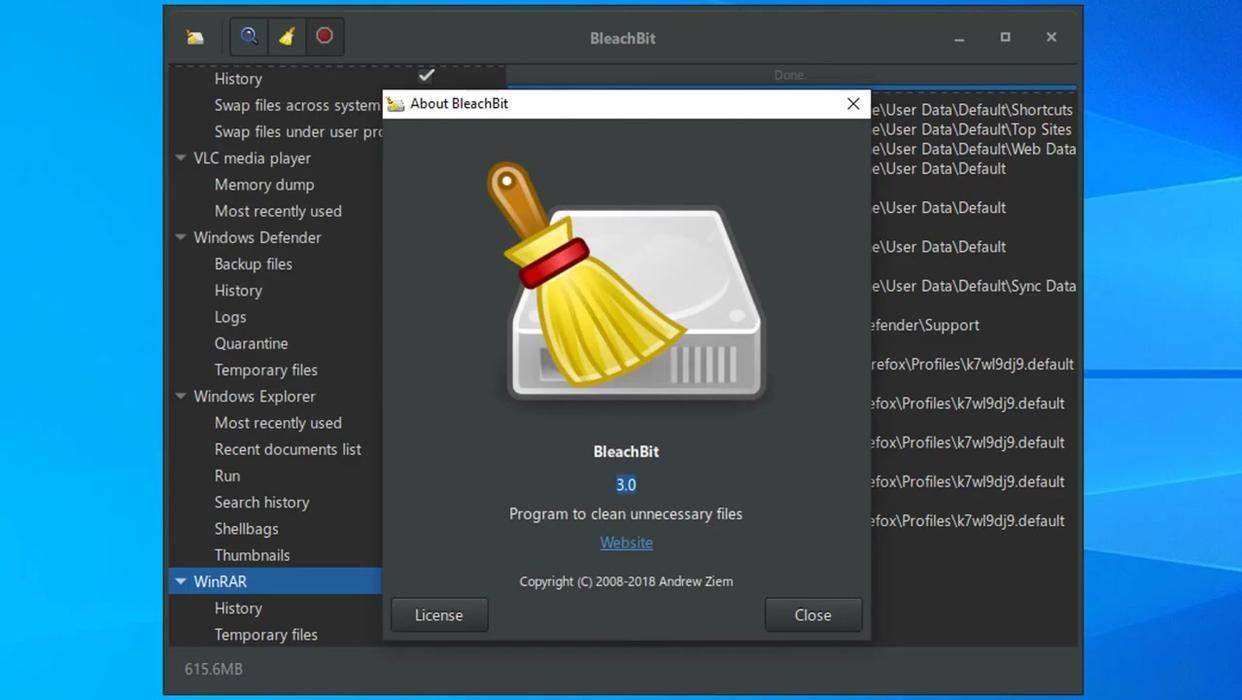Viewport: 1242px width, 700px height.
Task: Select the Shellbags cleaner option
Action: (246, 528)
